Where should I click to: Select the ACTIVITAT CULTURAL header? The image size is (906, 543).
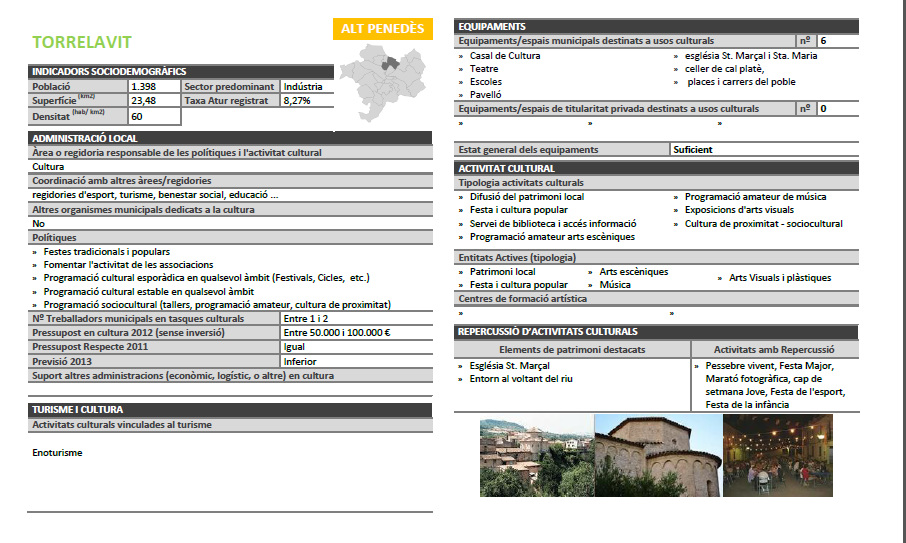click(656, 168)
